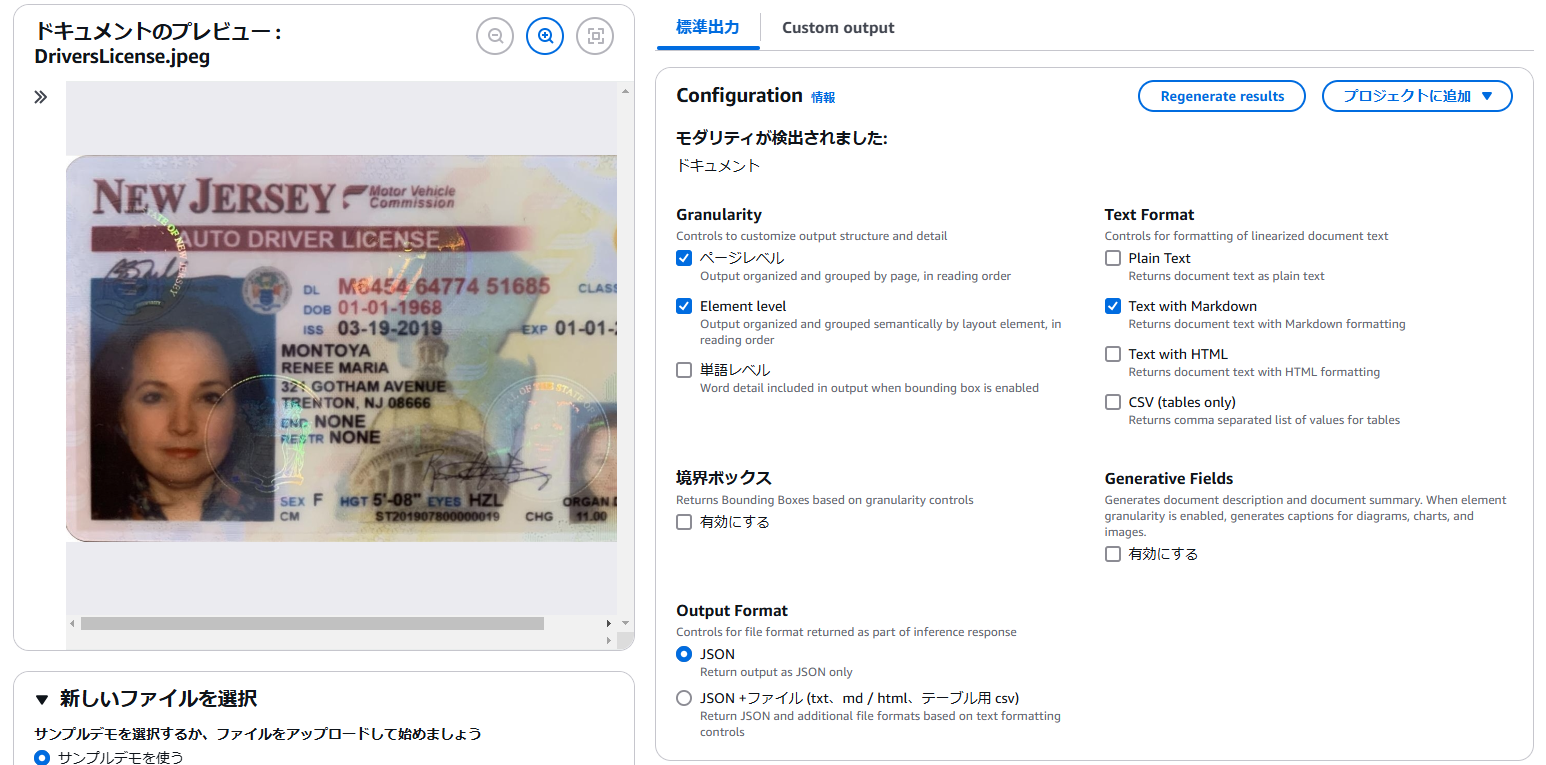Screen dimensions: 1546x765
Task: Enable Text with HTML checkbox
Action: [x=1113, y=354]
